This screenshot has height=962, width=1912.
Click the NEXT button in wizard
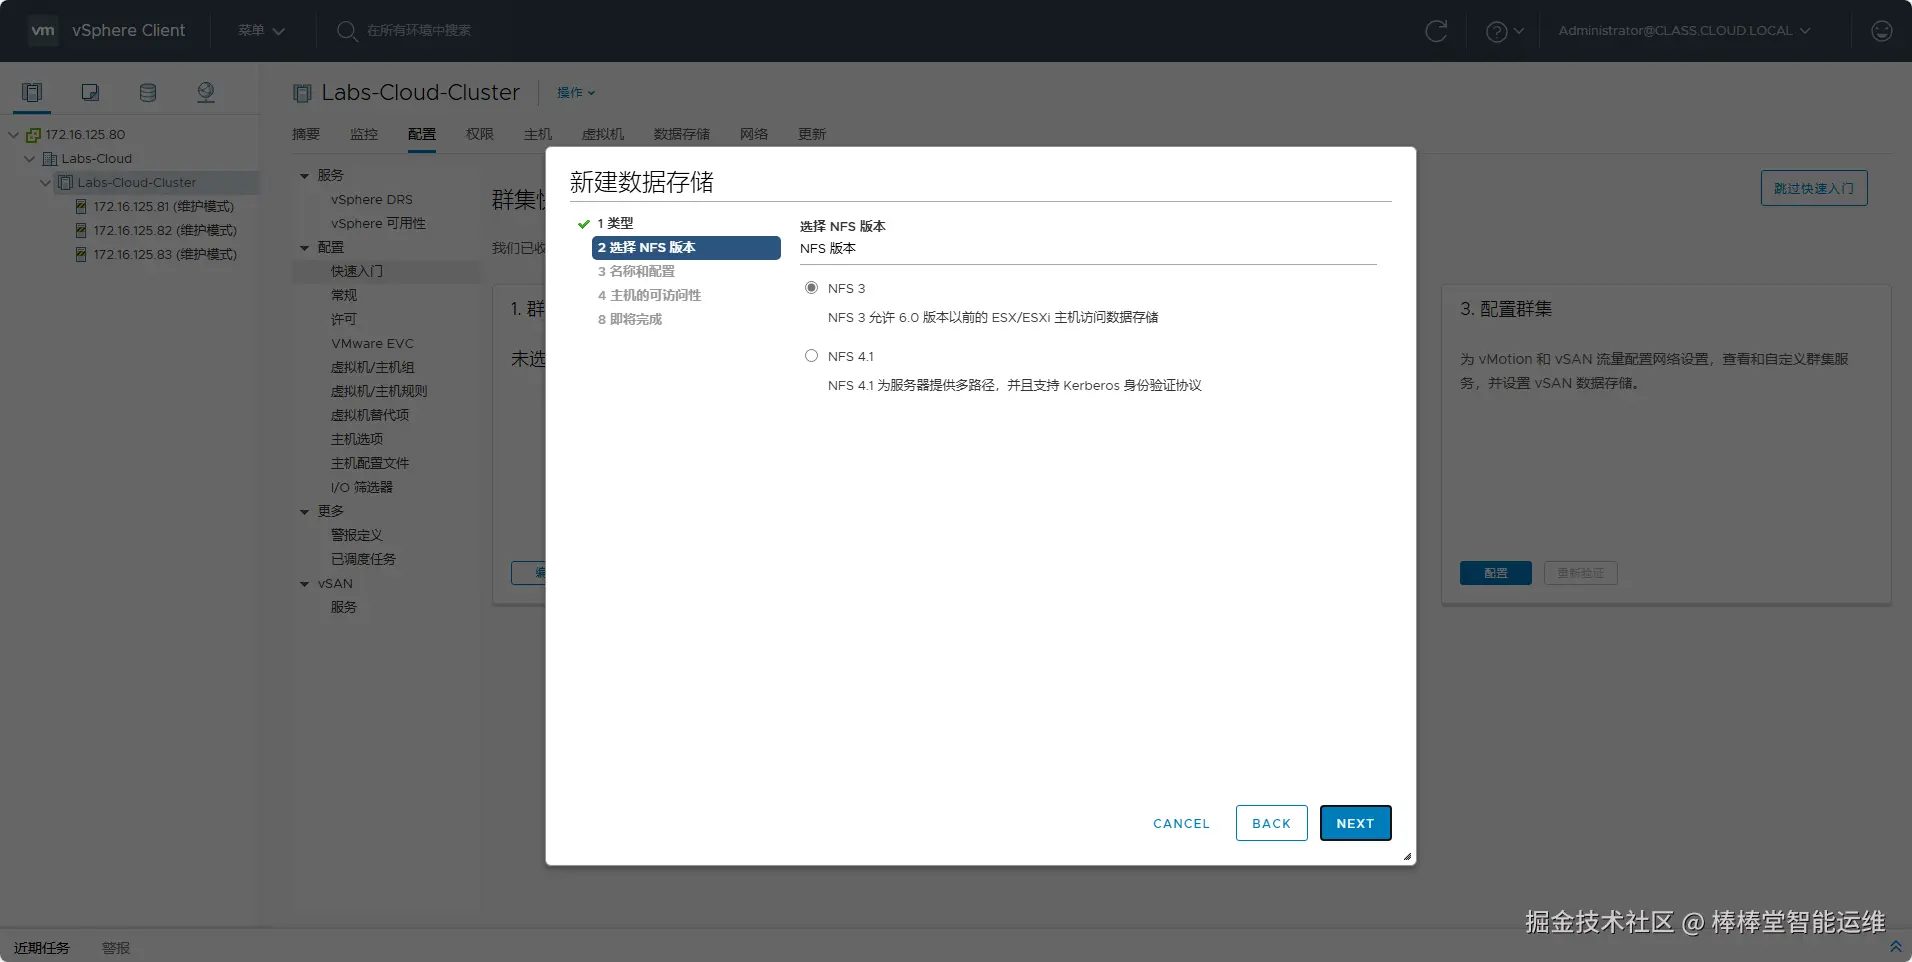1356,823
